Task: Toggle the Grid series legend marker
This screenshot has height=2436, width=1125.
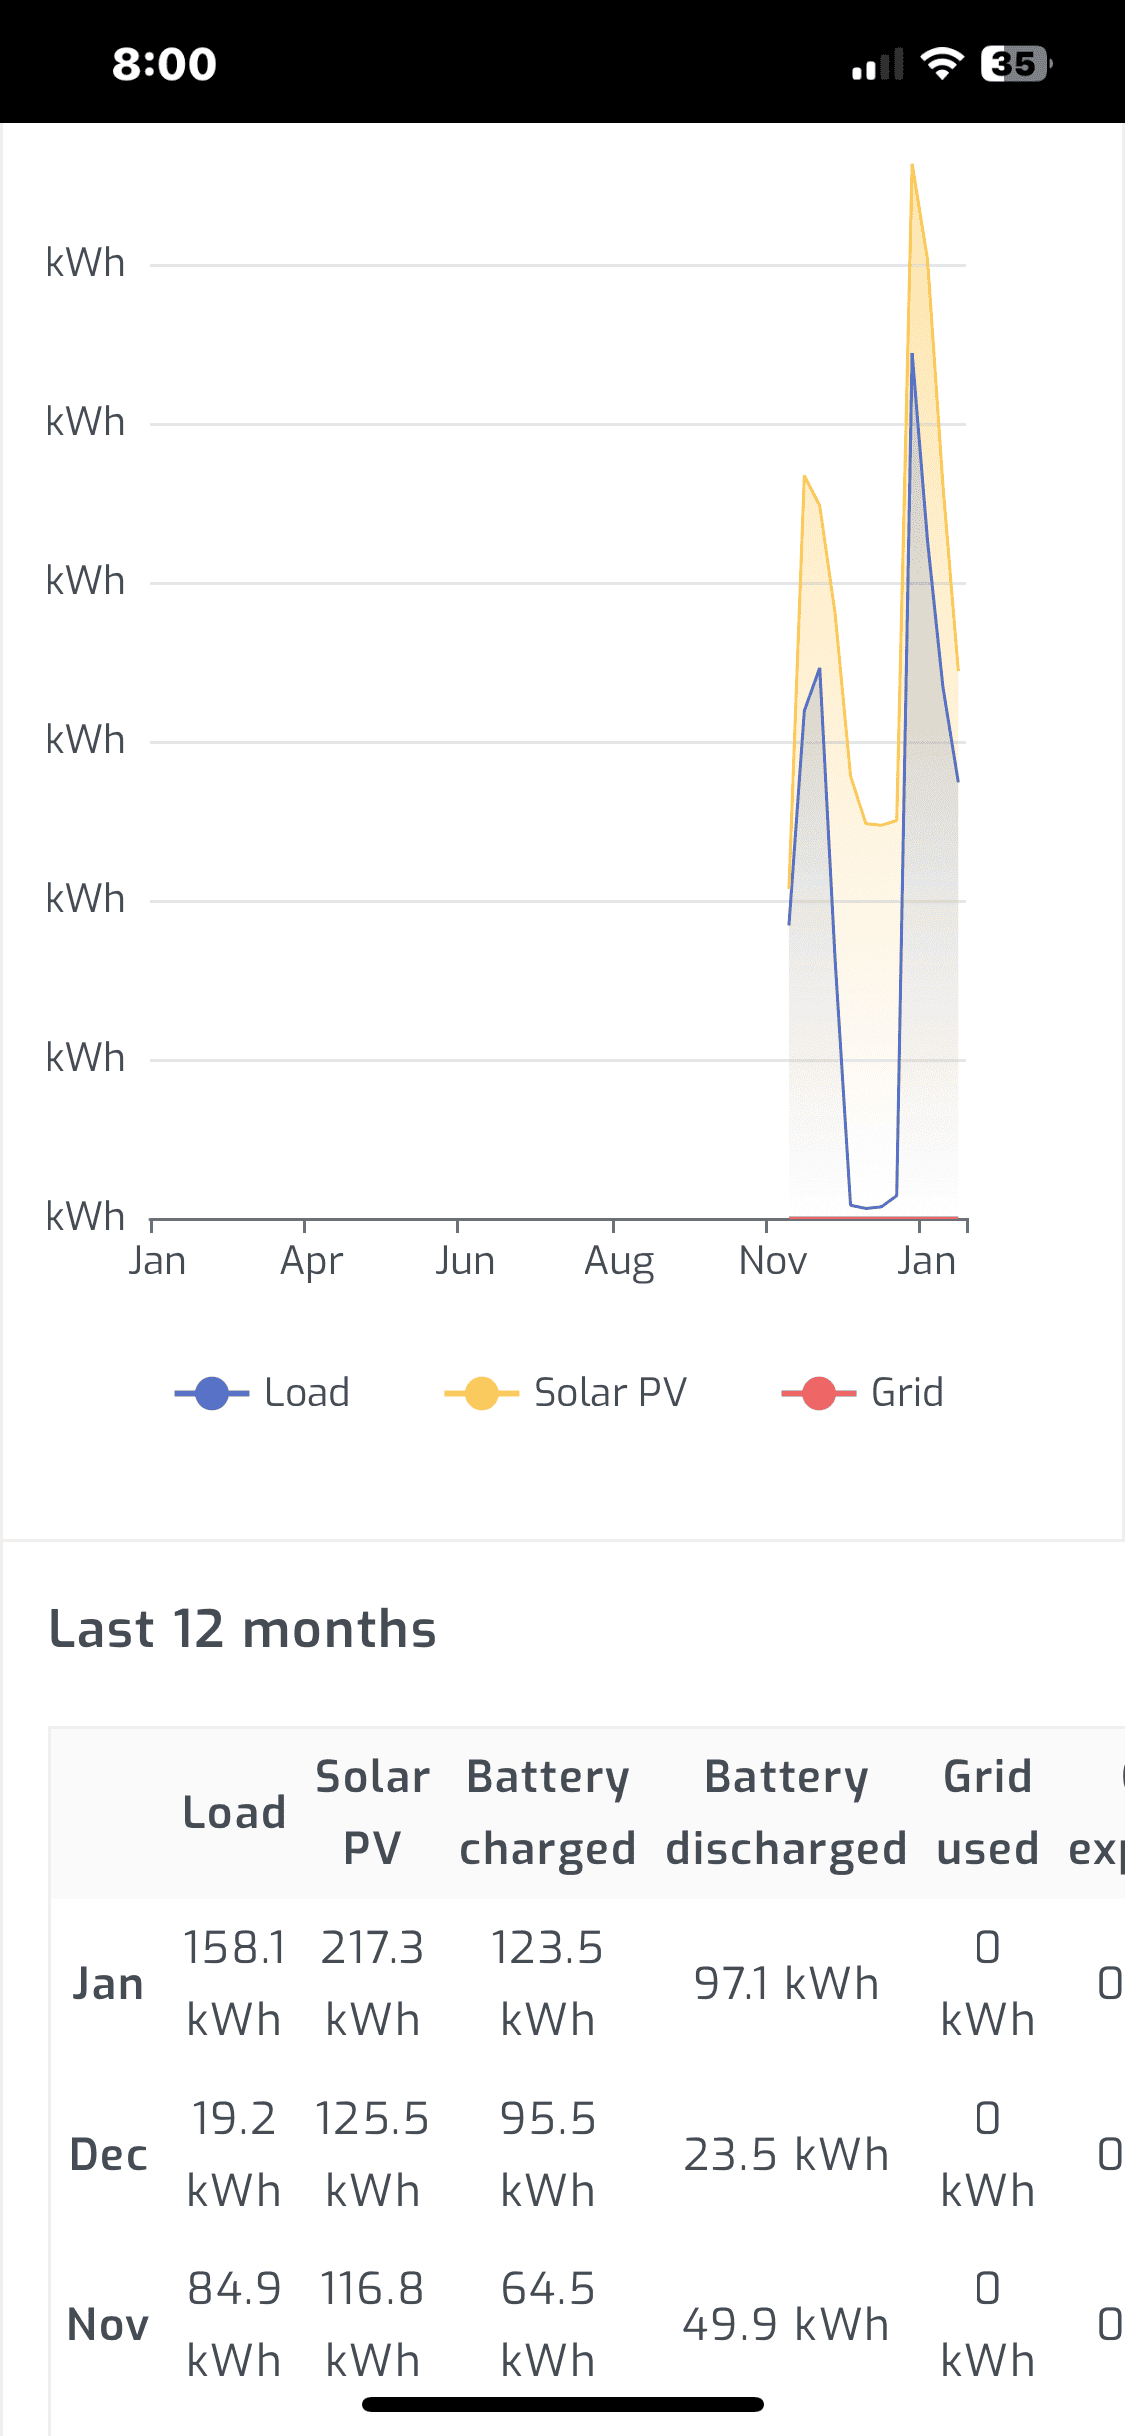Action: pos(818,1393)
